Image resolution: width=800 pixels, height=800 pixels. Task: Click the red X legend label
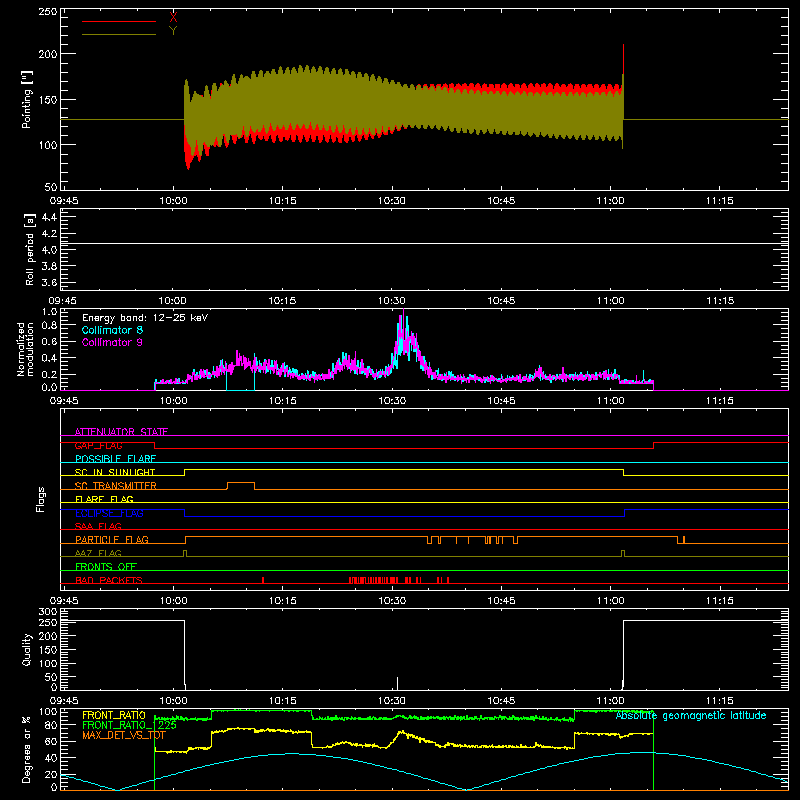173,18
